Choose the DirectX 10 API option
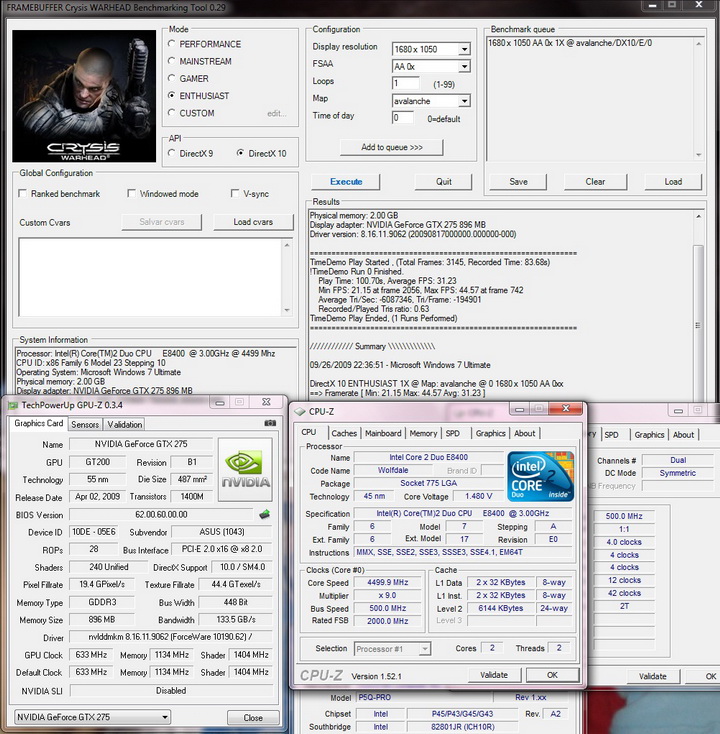 240,153
